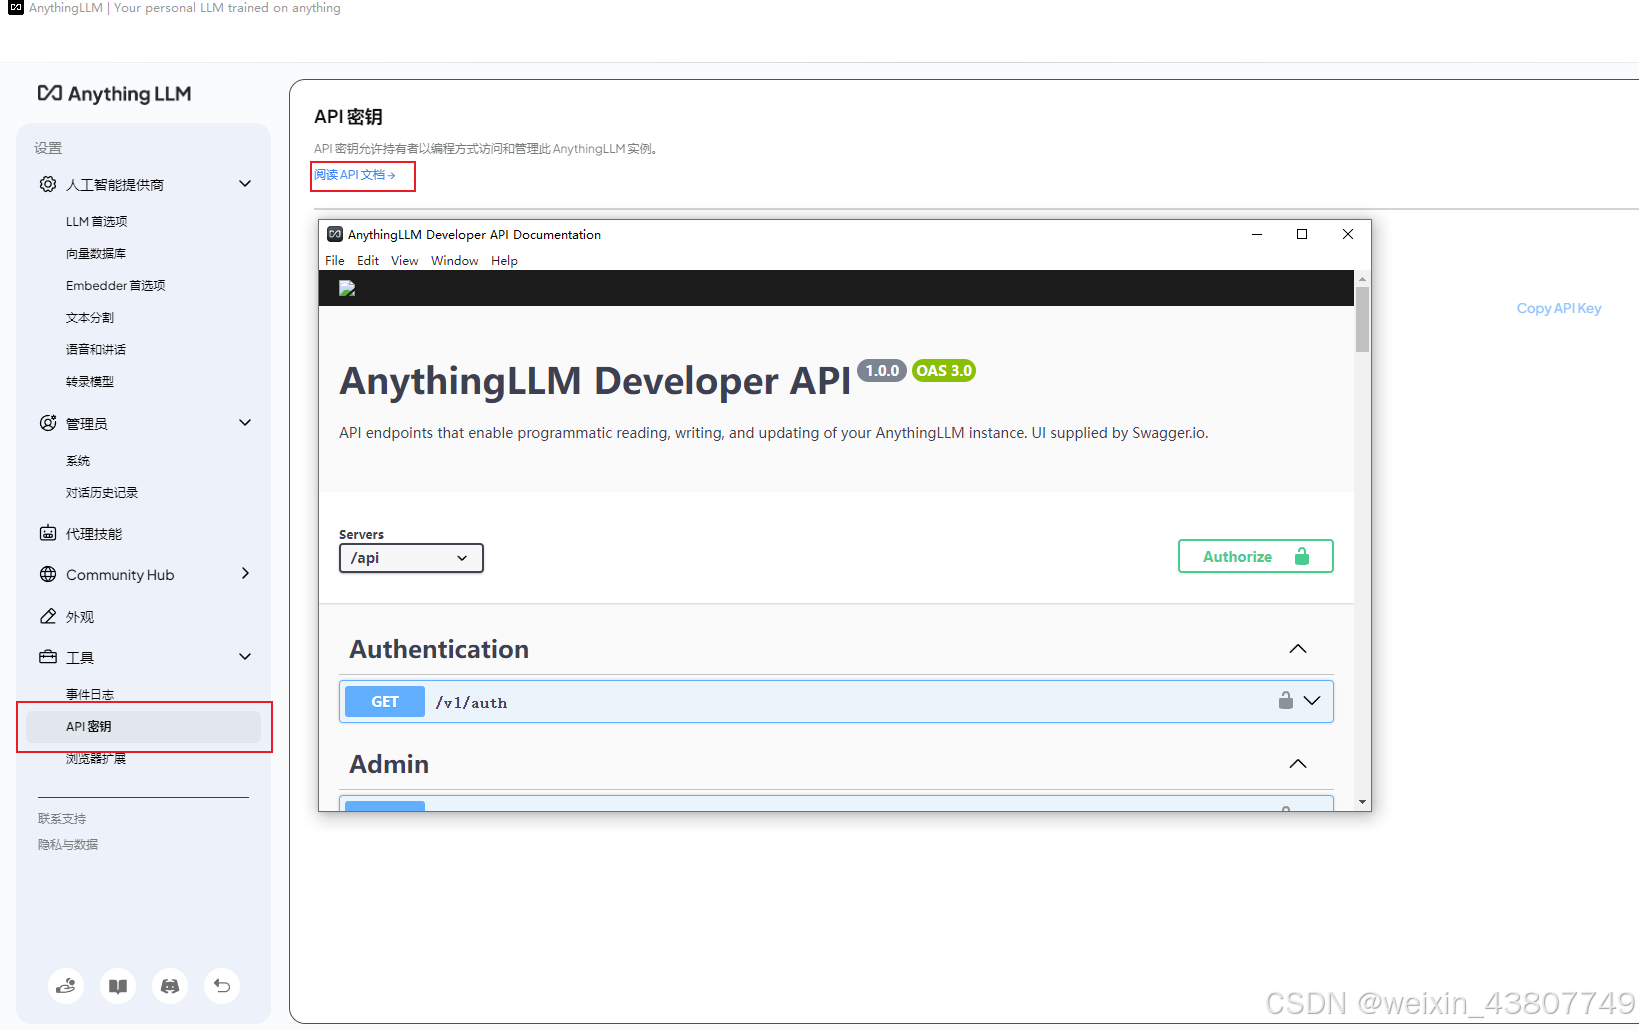
Task: Click the OAS 3.0 badge
Action: point(944,370)
